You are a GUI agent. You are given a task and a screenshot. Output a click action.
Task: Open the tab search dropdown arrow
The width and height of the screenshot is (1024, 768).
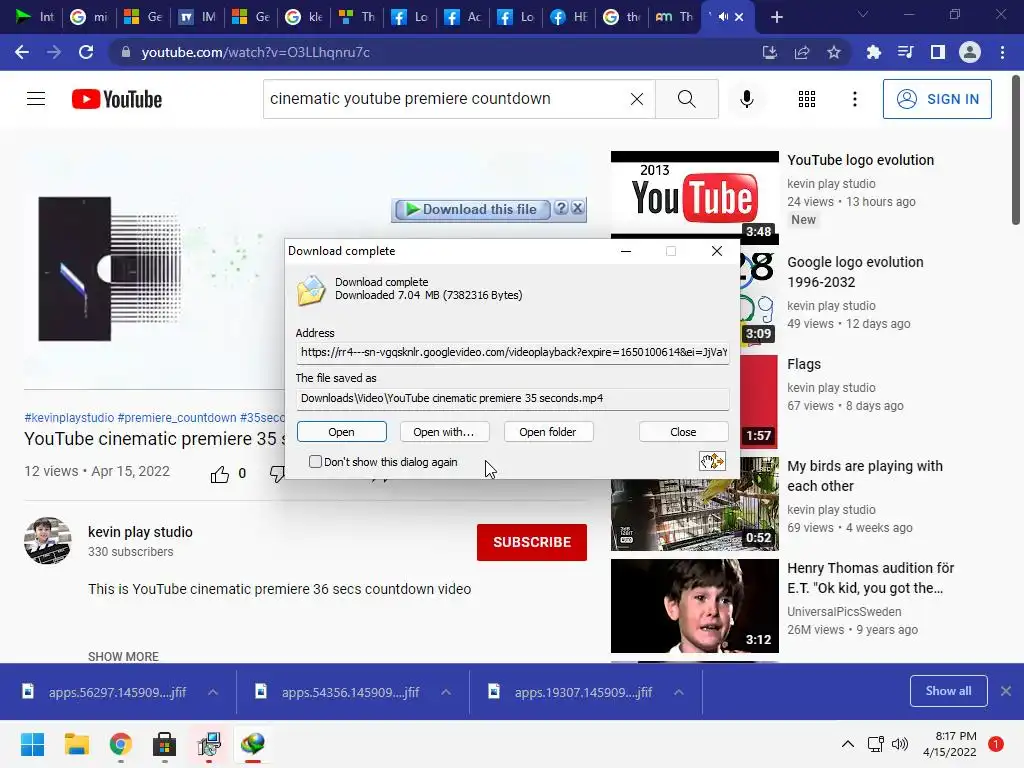[x=863, y=14]
